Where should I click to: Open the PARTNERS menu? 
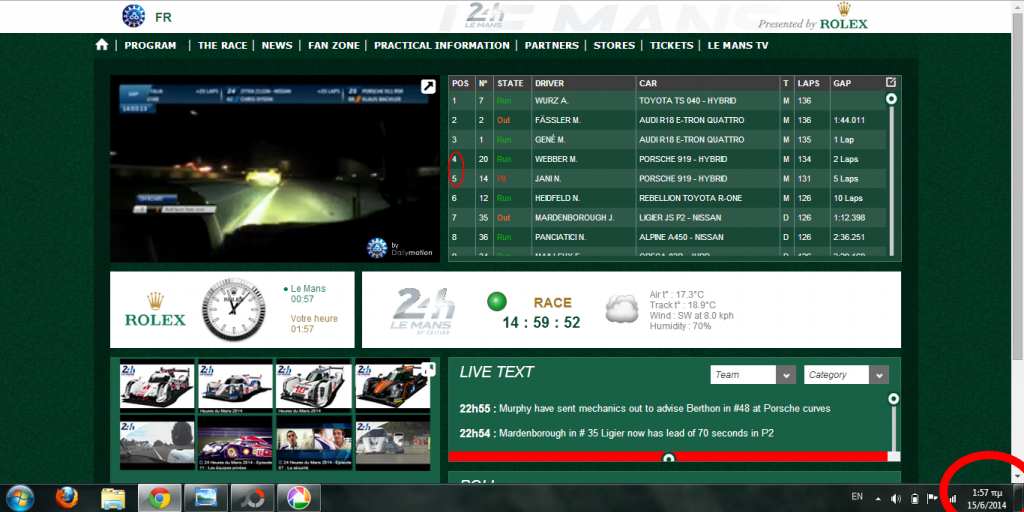(x=552, y=46)
